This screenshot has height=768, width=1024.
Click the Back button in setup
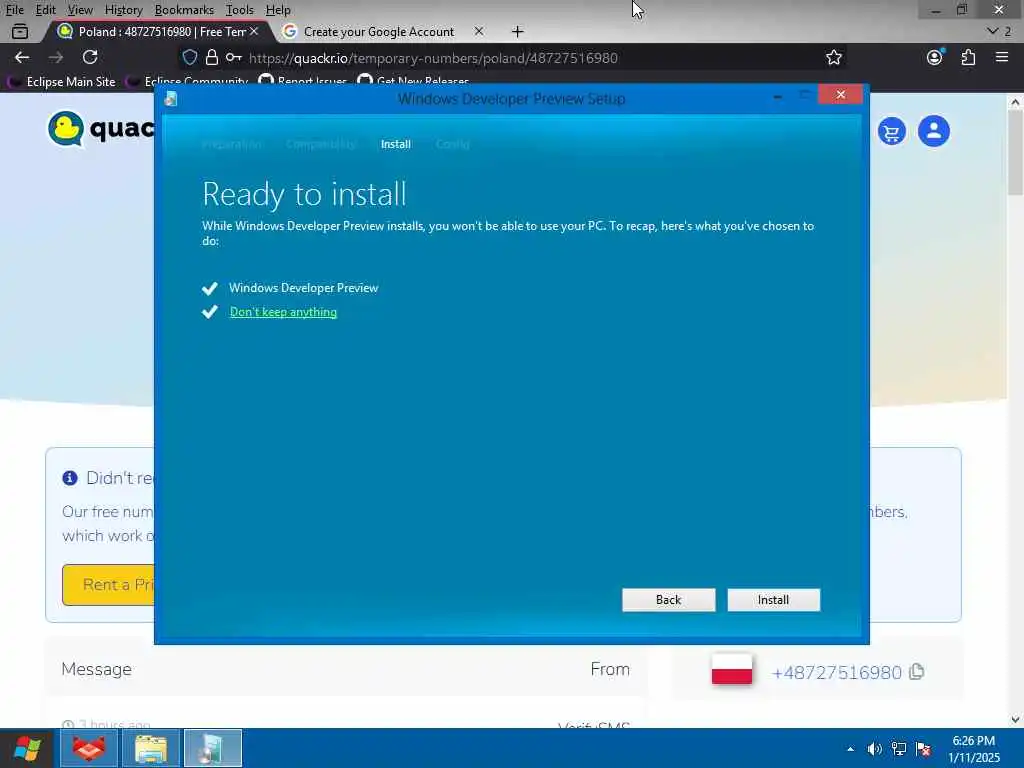click(668, 600)
